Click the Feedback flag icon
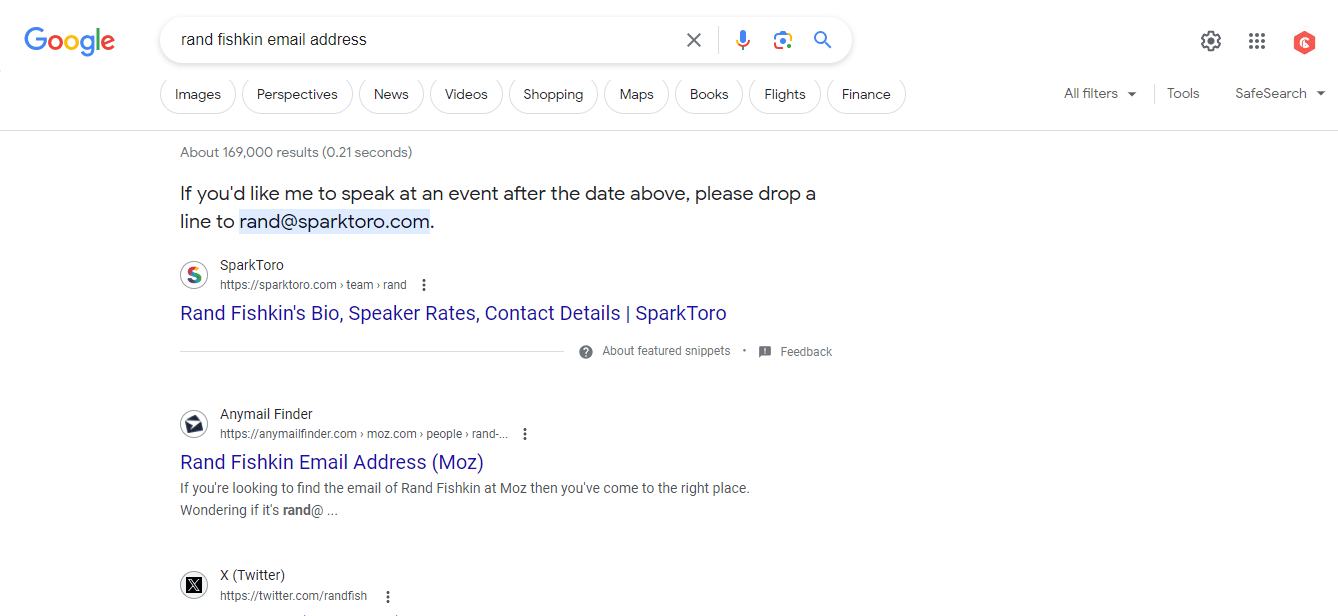The width and height of the screenshot is (1338, 616). point(765,352)
